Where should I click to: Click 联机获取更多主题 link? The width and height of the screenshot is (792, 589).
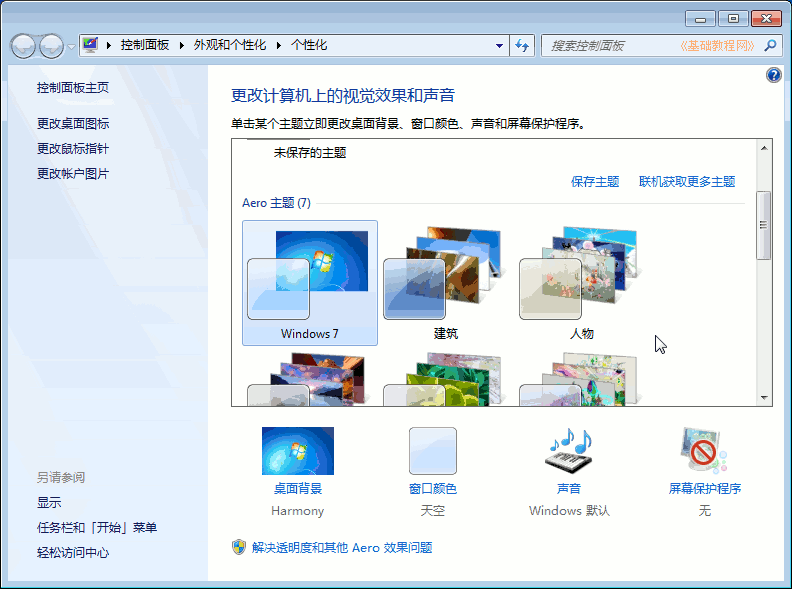tap(687, 182)
